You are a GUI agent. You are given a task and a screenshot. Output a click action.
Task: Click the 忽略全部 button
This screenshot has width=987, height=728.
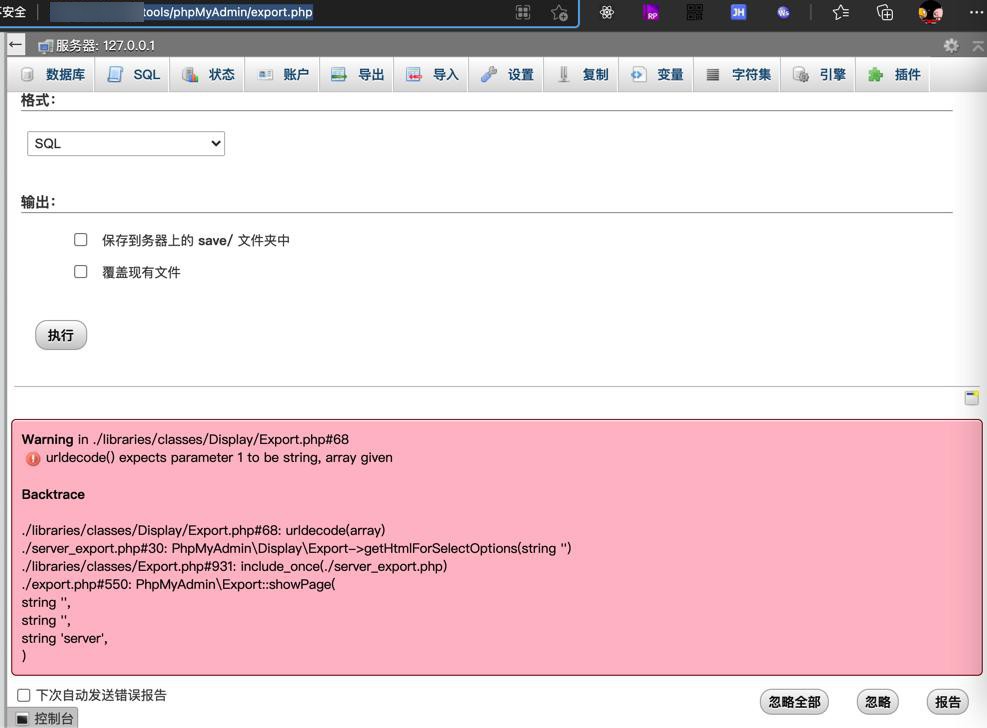click(x=794, y=702)
